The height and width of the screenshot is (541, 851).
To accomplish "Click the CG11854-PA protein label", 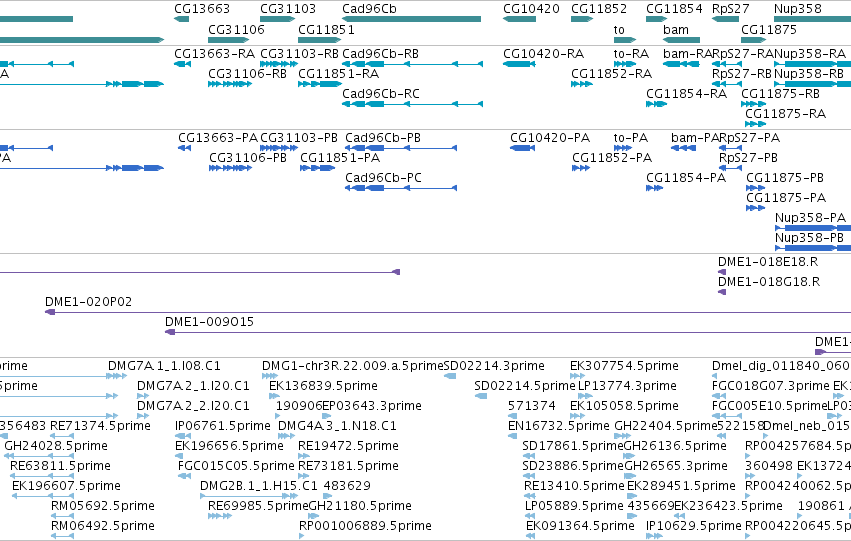I will [x=686, y=178].
